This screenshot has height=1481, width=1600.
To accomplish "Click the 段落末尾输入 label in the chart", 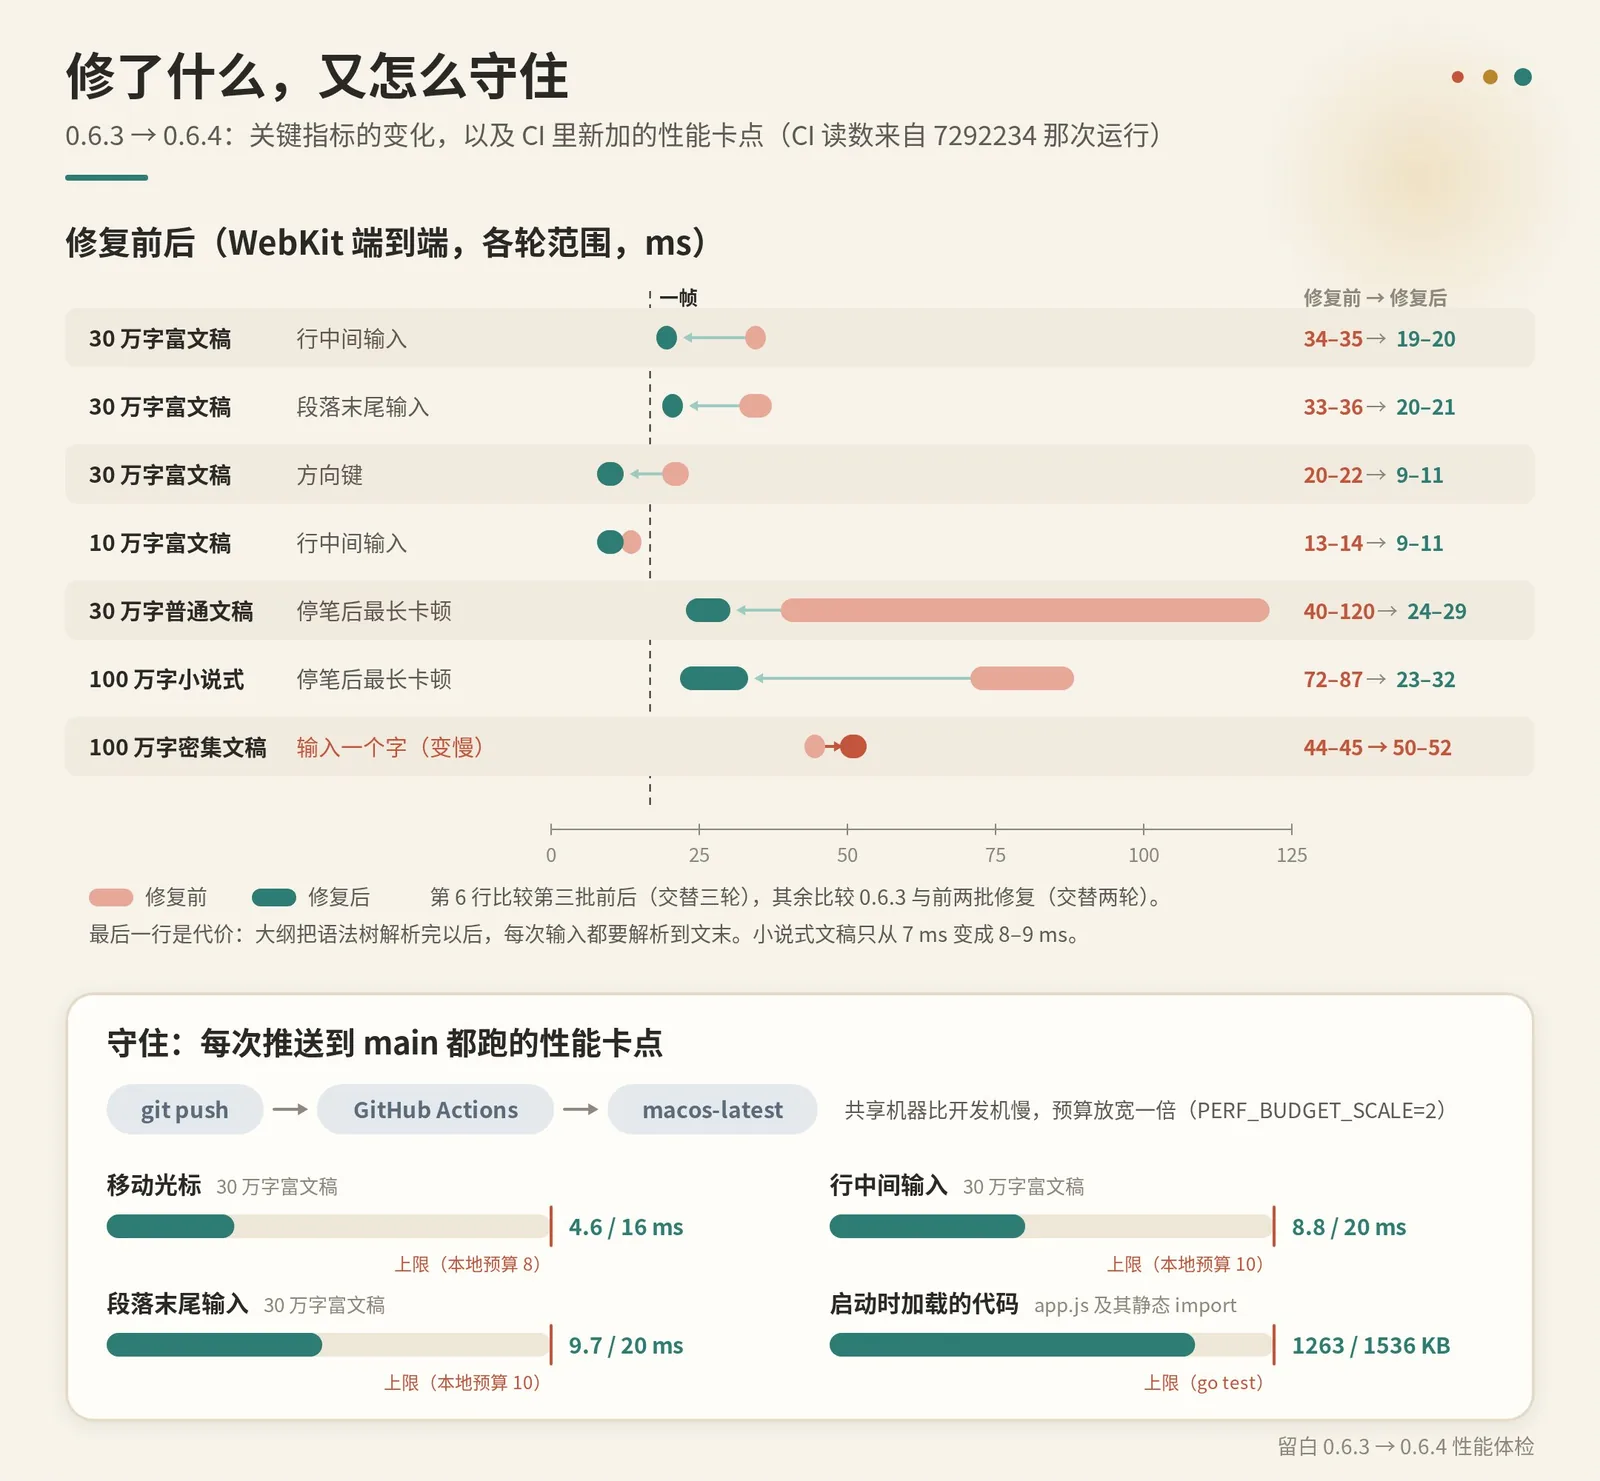I will point(363,407).
